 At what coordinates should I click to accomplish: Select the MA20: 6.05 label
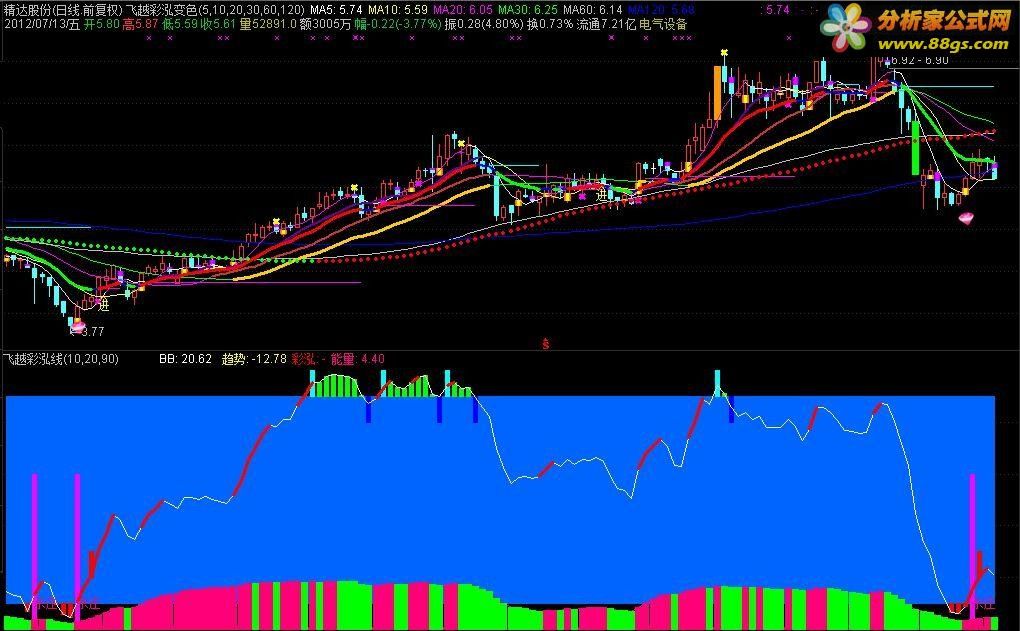coord(463,10)
